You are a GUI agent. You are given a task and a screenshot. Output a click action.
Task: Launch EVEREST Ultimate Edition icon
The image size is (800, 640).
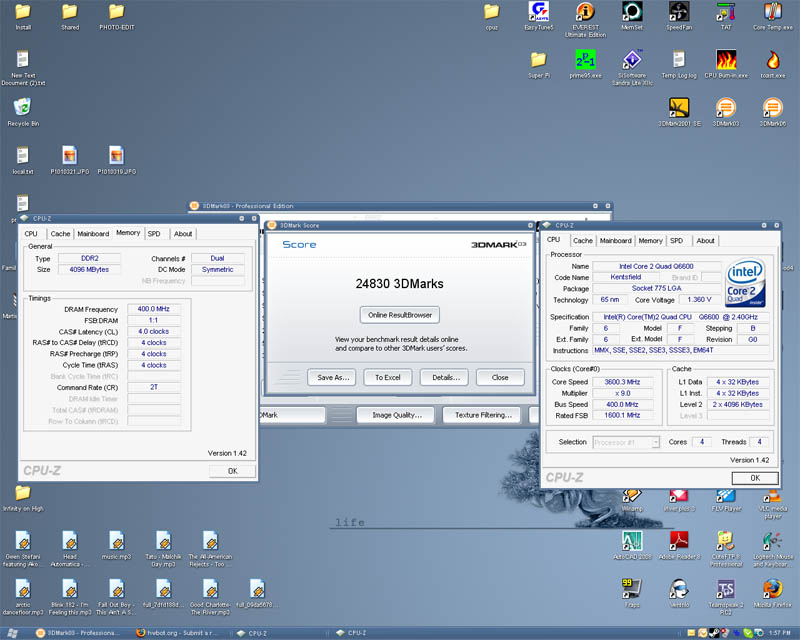[x=585, y=19]
